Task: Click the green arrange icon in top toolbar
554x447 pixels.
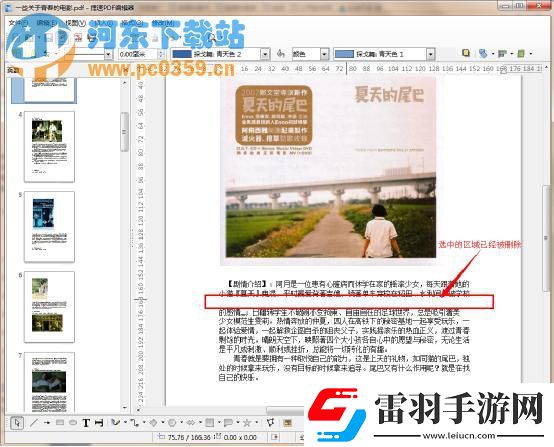Action: click(521, 53)
